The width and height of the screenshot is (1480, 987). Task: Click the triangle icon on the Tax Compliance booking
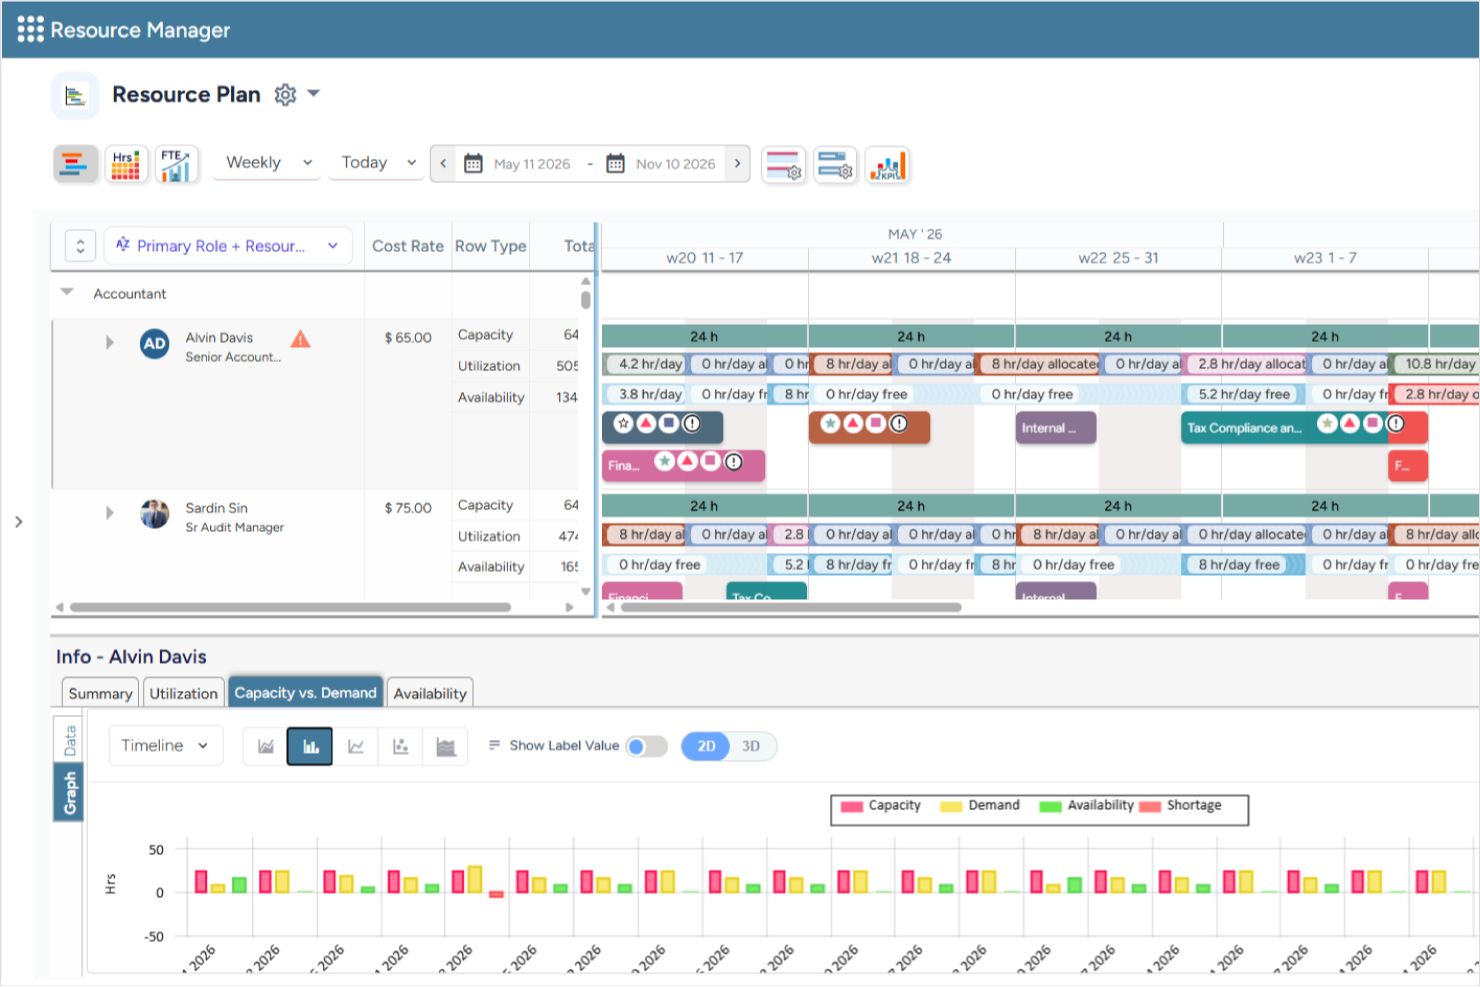(1350, 424)
